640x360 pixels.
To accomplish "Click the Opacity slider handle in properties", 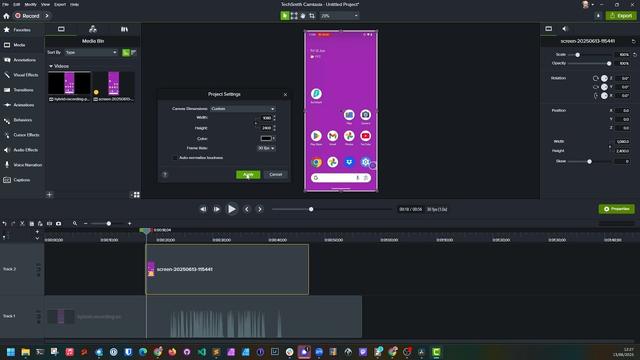I will pos(609,64).
